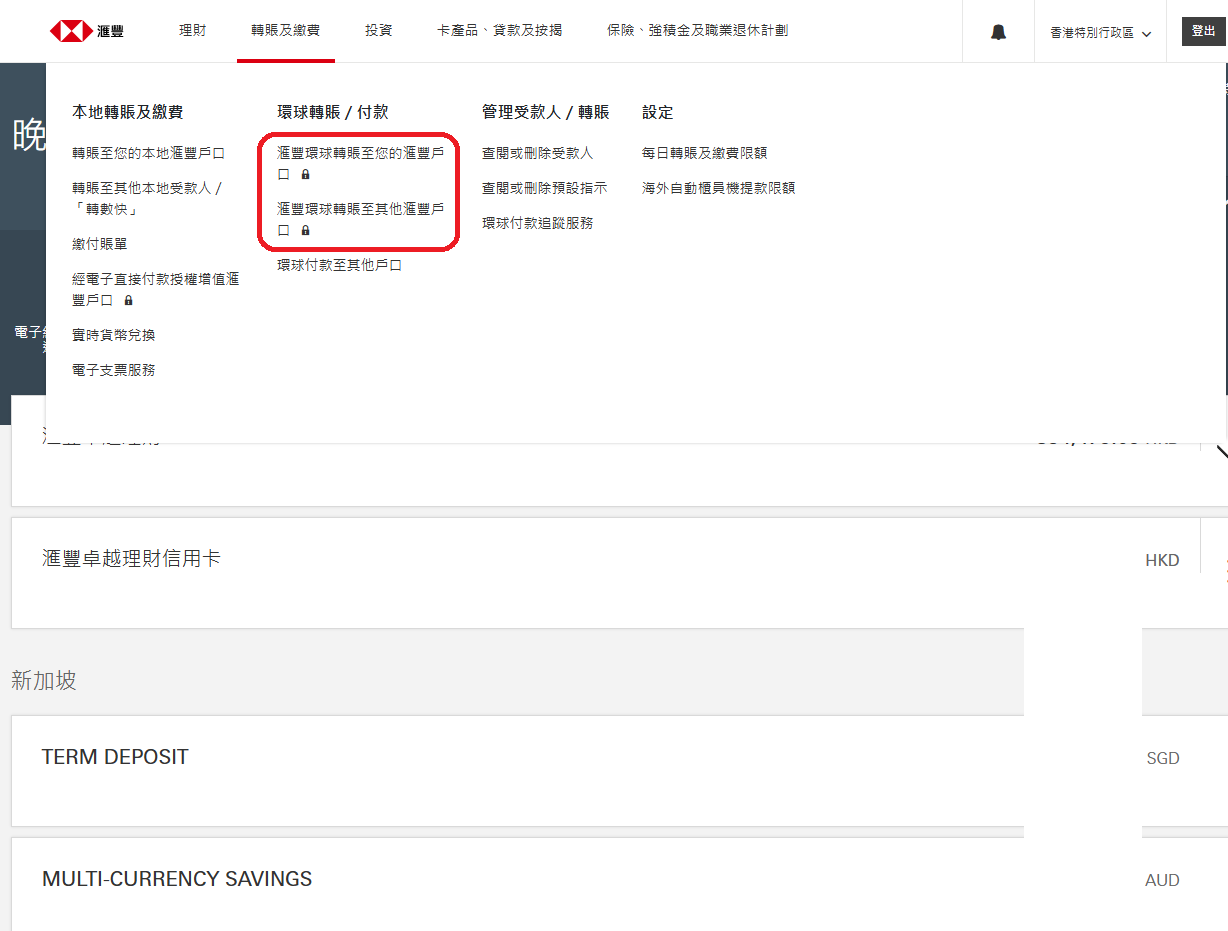
Task: Open 每日轉賬及繳費限額 settings
Action: click(x=705, y=153)
